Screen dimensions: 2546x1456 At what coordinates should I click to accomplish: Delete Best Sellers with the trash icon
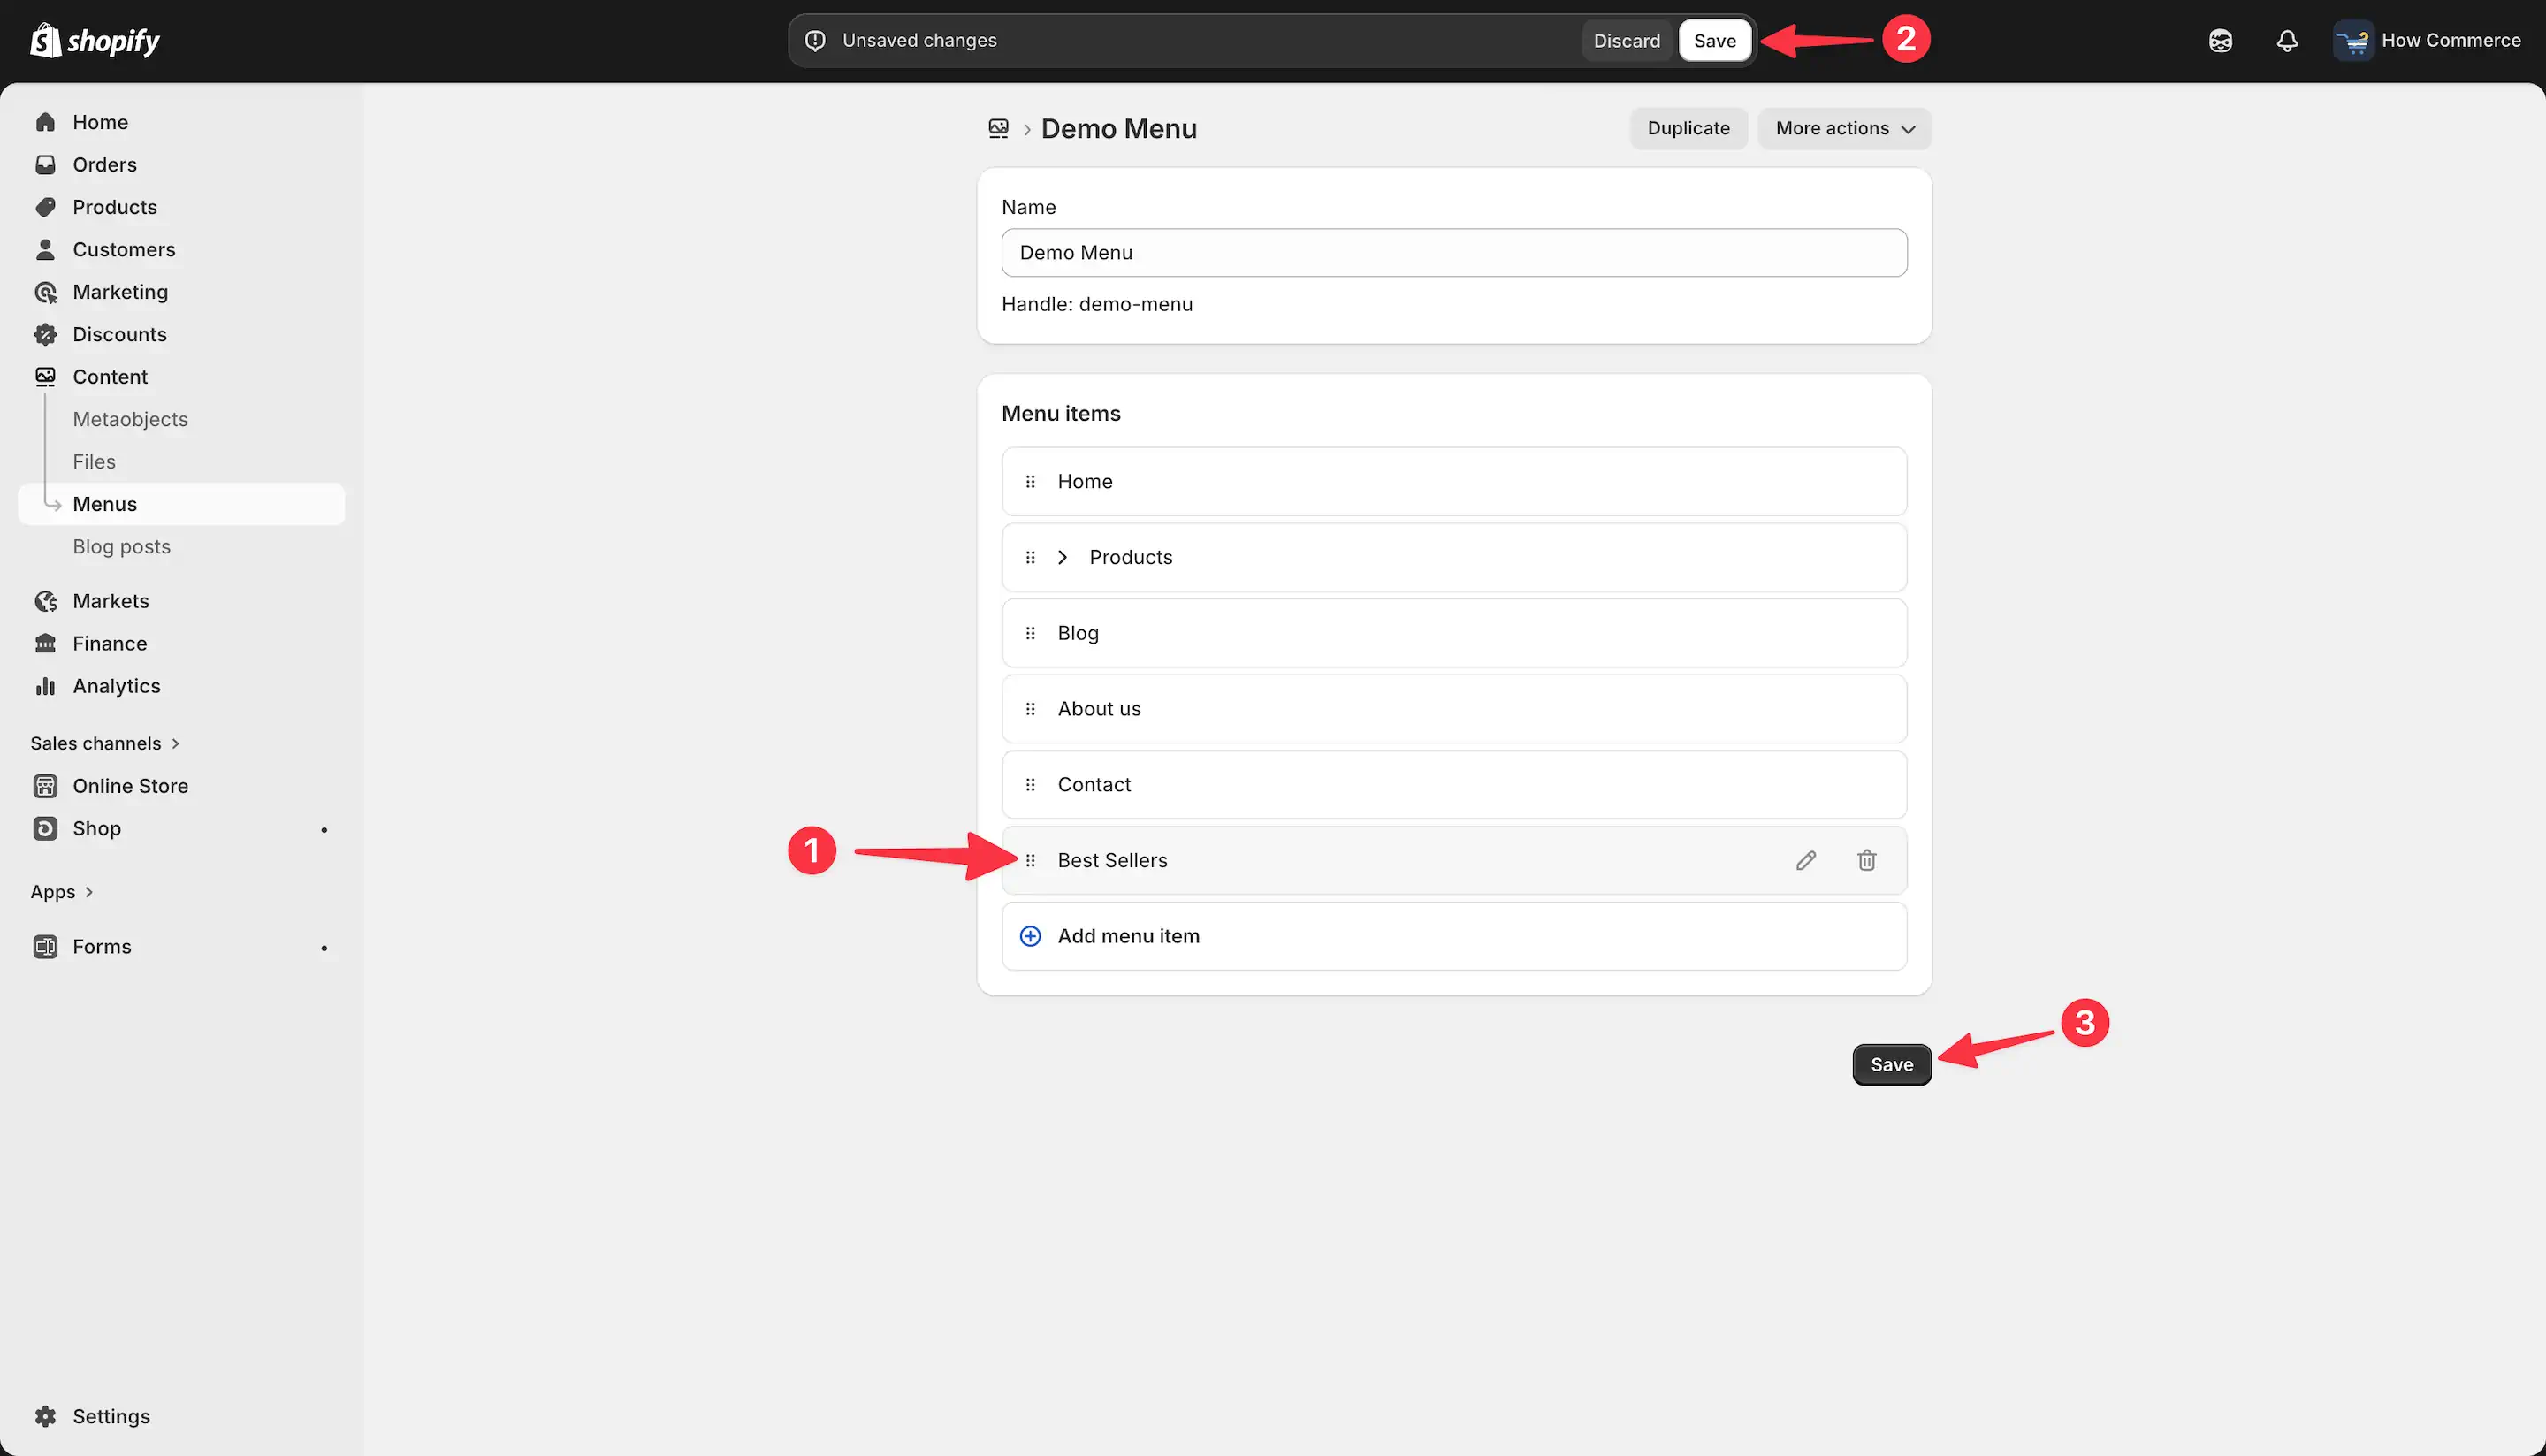click(x=1866, y=860)
